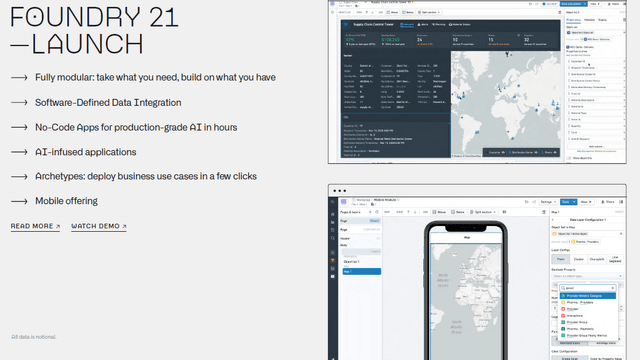Move section up arrow in mobile module toolbar

[408, 212]
